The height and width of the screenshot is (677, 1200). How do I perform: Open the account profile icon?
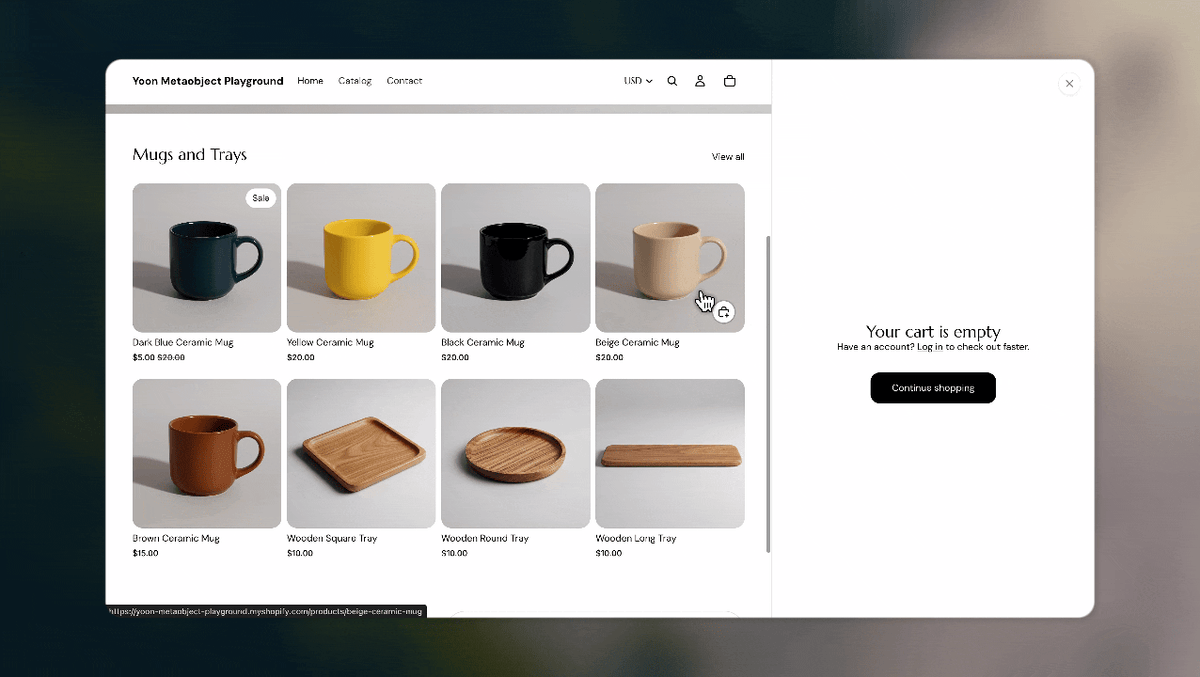[700, 81]
